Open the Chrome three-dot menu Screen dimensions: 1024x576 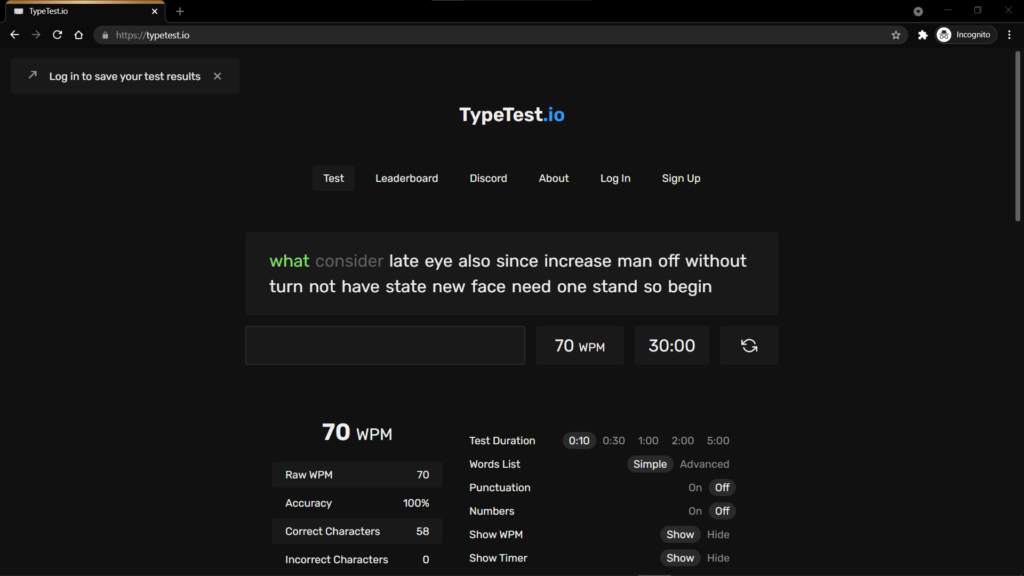(x=1009, y=35)
